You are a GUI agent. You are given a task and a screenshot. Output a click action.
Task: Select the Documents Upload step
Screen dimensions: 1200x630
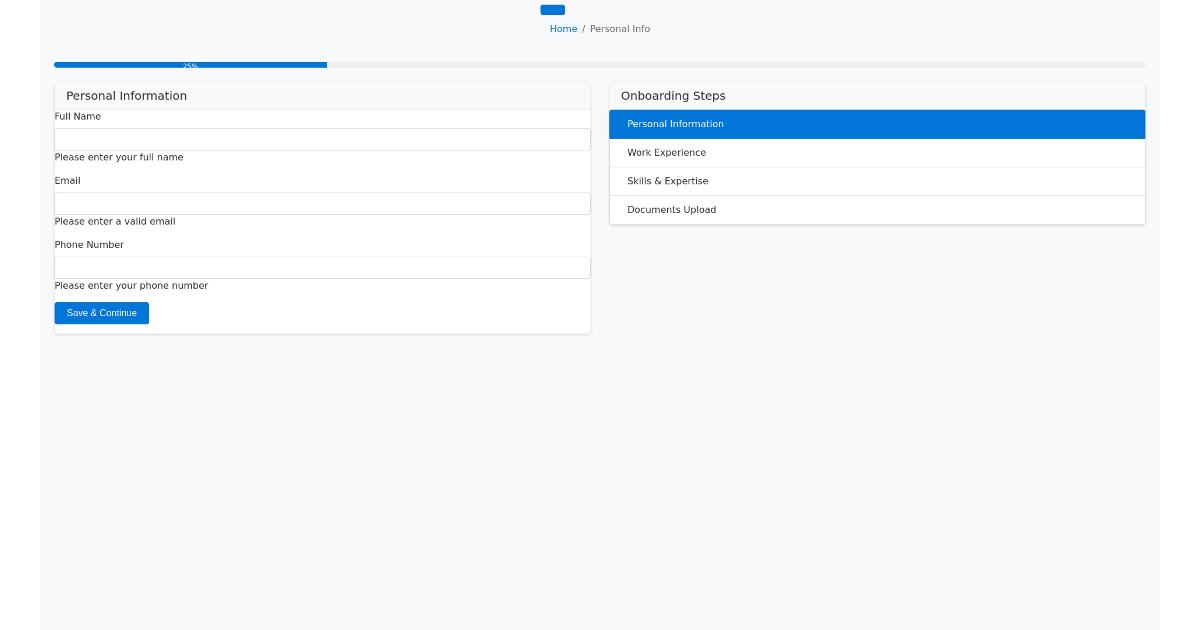[x=877, y=209]
